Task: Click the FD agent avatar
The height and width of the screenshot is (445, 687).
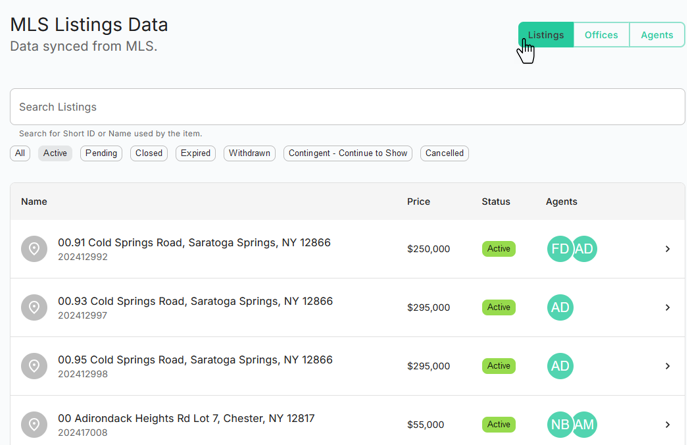Action: (x=560, y=249)
